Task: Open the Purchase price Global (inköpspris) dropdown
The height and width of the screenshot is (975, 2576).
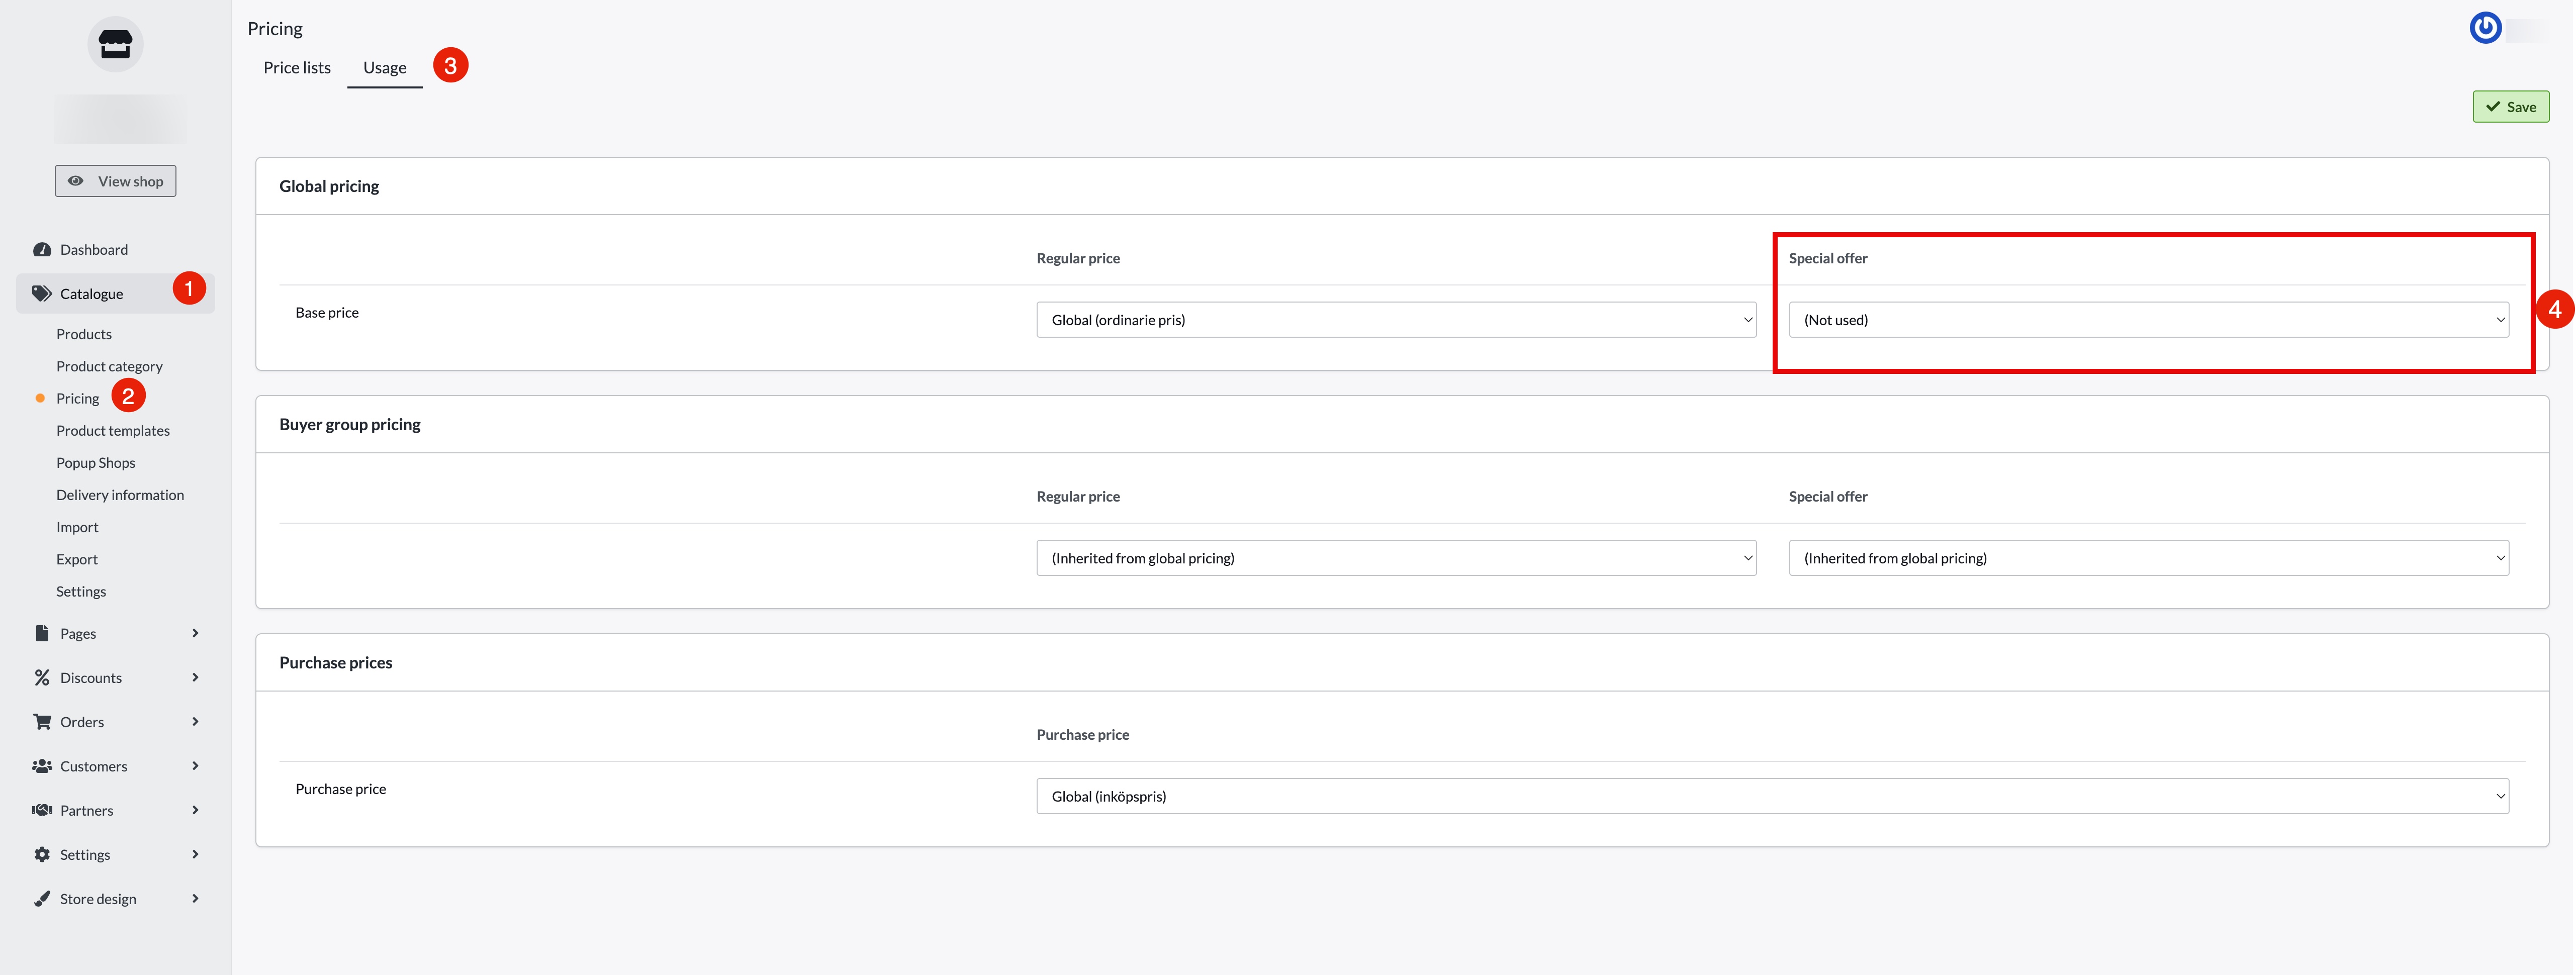Action: point(1771,796)
